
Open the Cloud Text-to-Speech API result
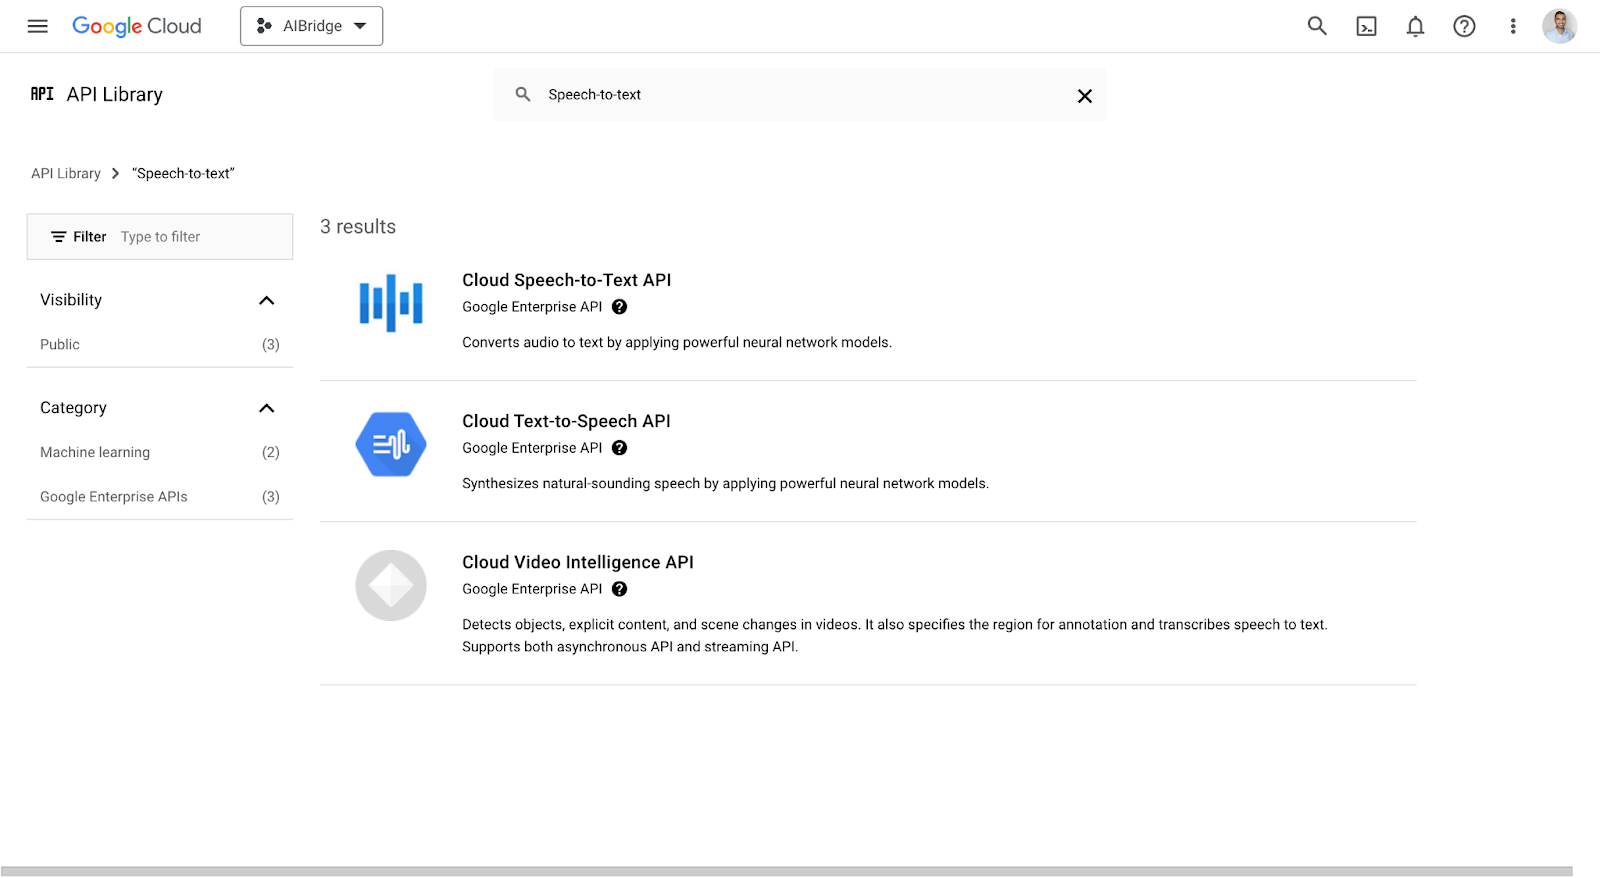[x=566, y=421]
